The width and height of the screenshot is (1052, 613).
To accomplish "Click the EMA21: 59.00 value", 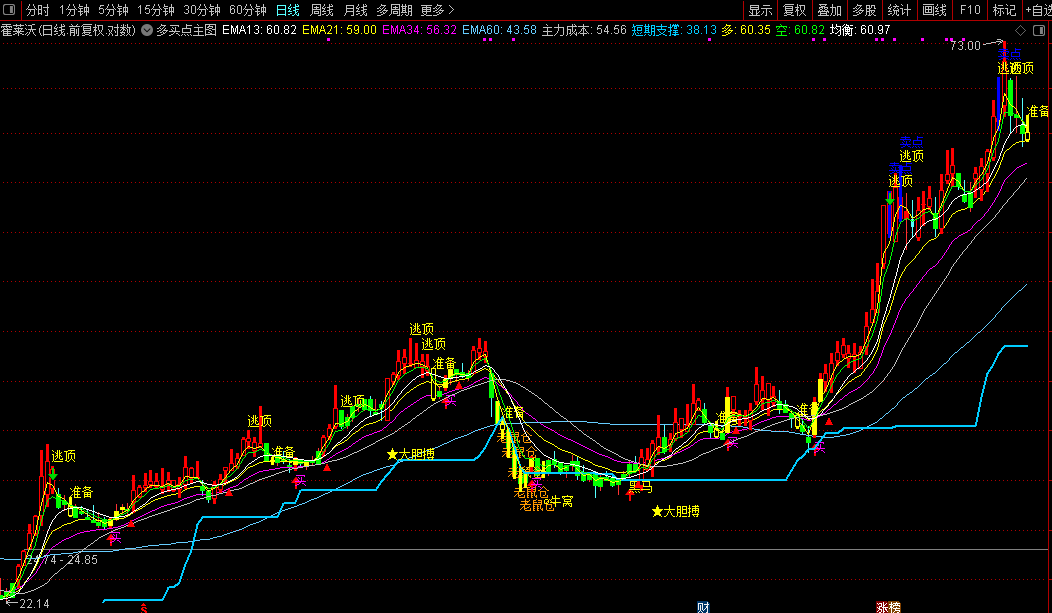I will (339, 30).
